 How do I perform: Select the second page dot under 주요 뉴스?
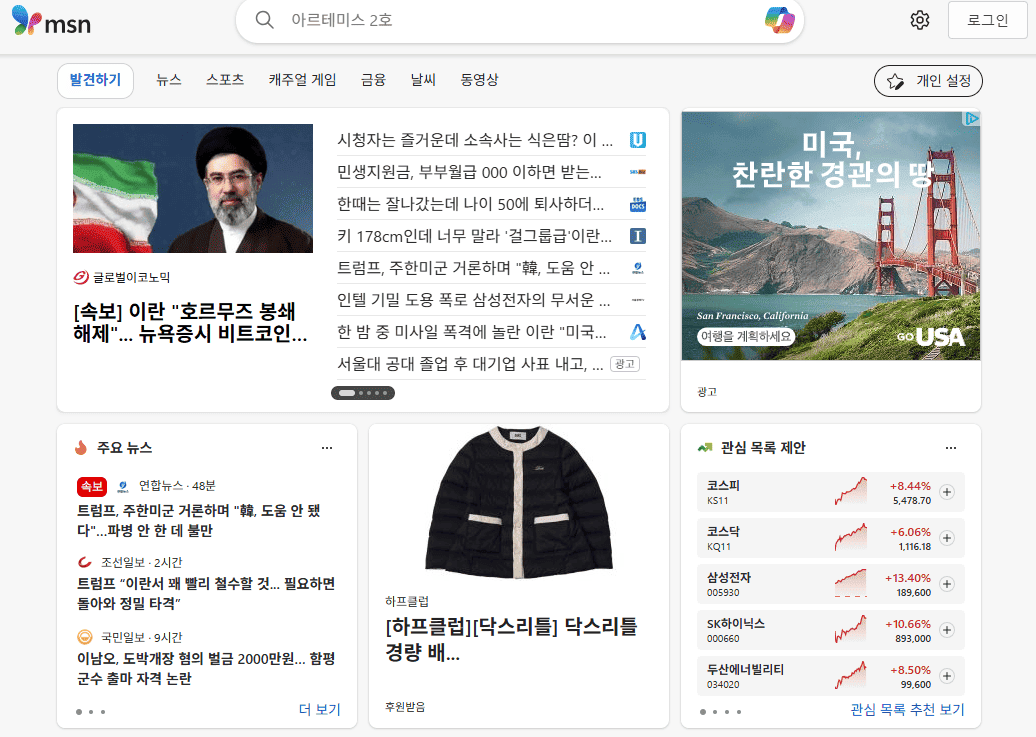[x=90, y=712]
